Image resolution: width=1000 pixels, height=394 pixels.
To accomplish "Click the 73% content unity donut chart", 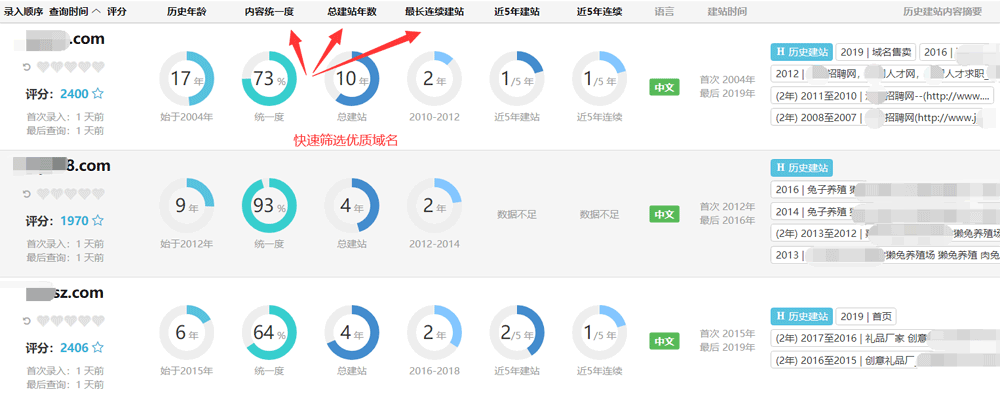I will (269, 79).
